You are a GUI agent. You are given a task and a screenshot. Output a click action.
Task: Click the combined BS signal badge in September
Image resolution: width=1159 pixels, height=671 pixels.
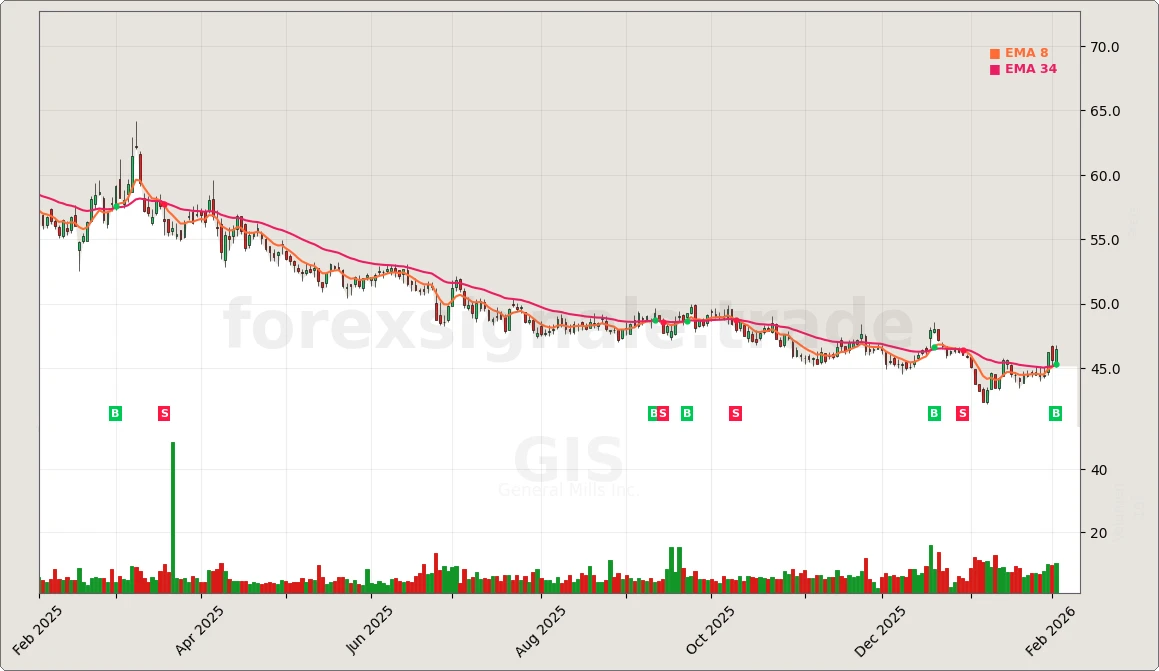[x=657, y=413]
